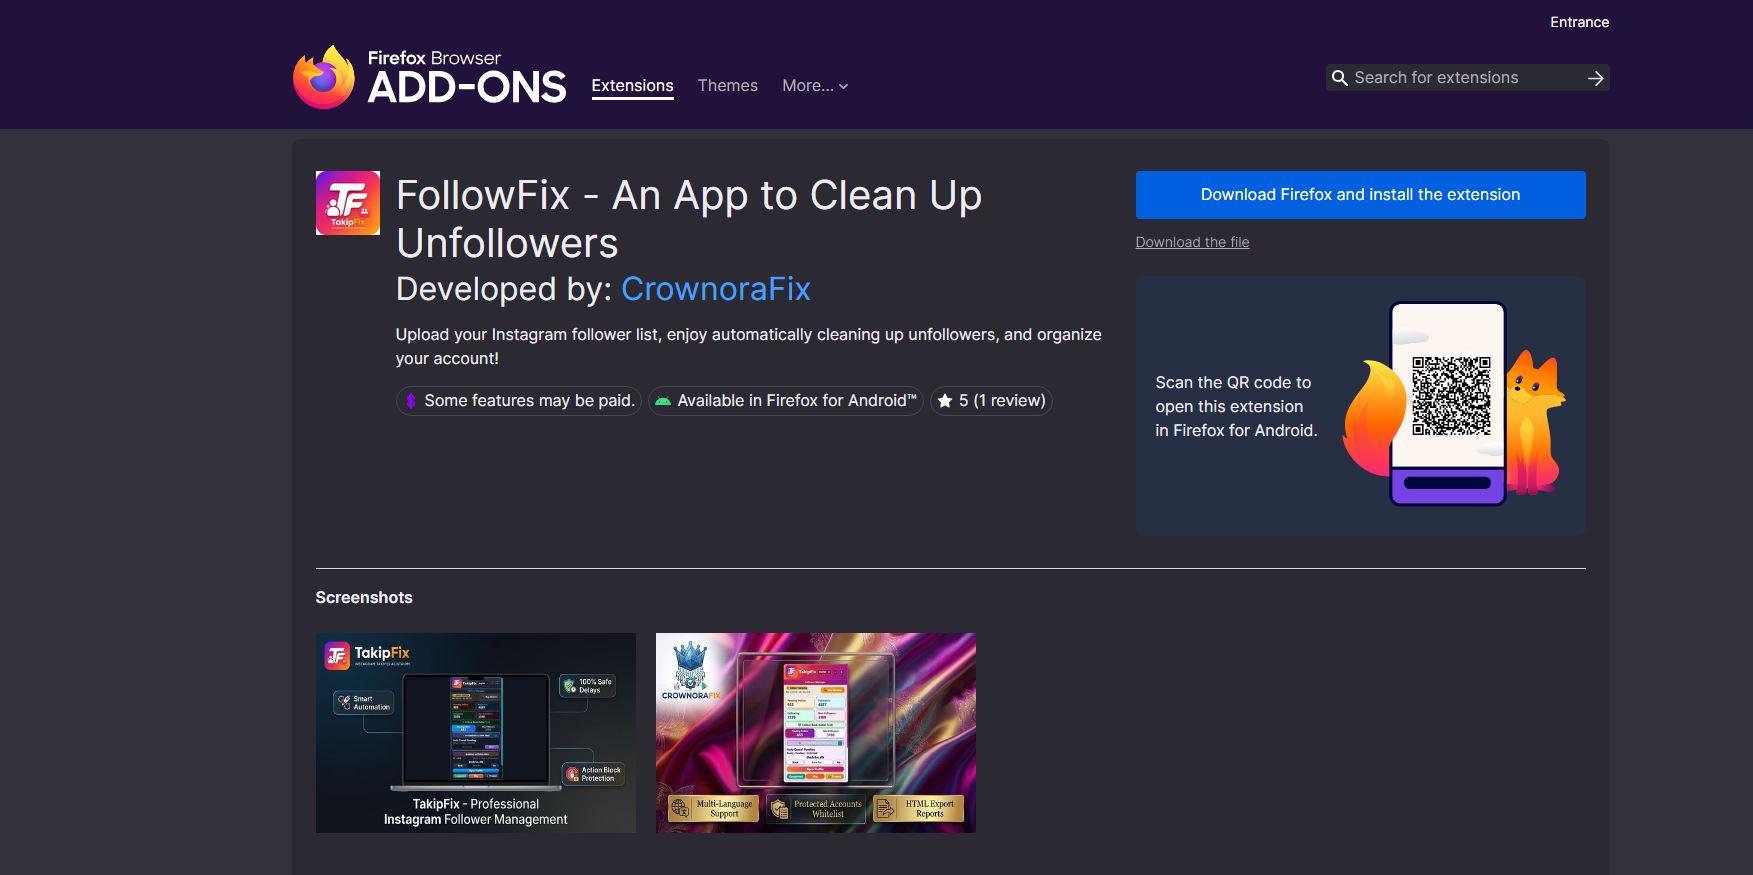The height and width of the screenshot is (875, 1753).
Task: Click the QR code image
Action: pos(1451,396)
